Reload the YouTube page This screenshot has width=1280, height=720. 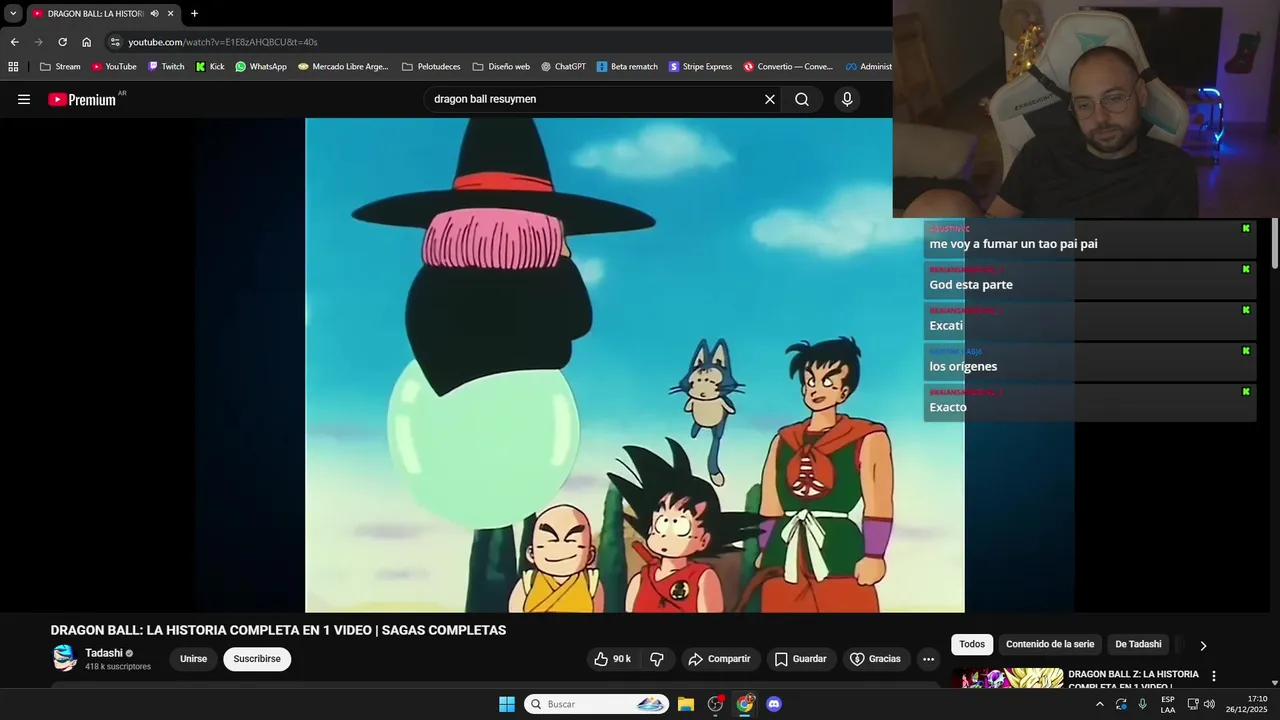click(x=62, y=42)
